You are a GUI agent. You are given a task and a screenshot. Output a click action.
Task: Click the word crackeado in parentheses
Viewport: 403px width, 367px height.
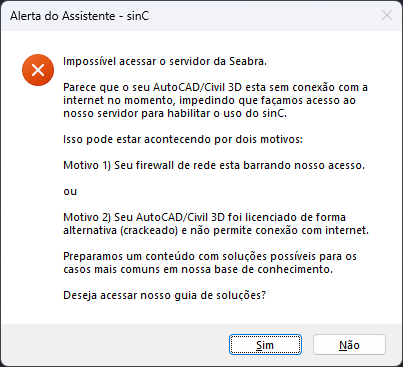point(149,230)
